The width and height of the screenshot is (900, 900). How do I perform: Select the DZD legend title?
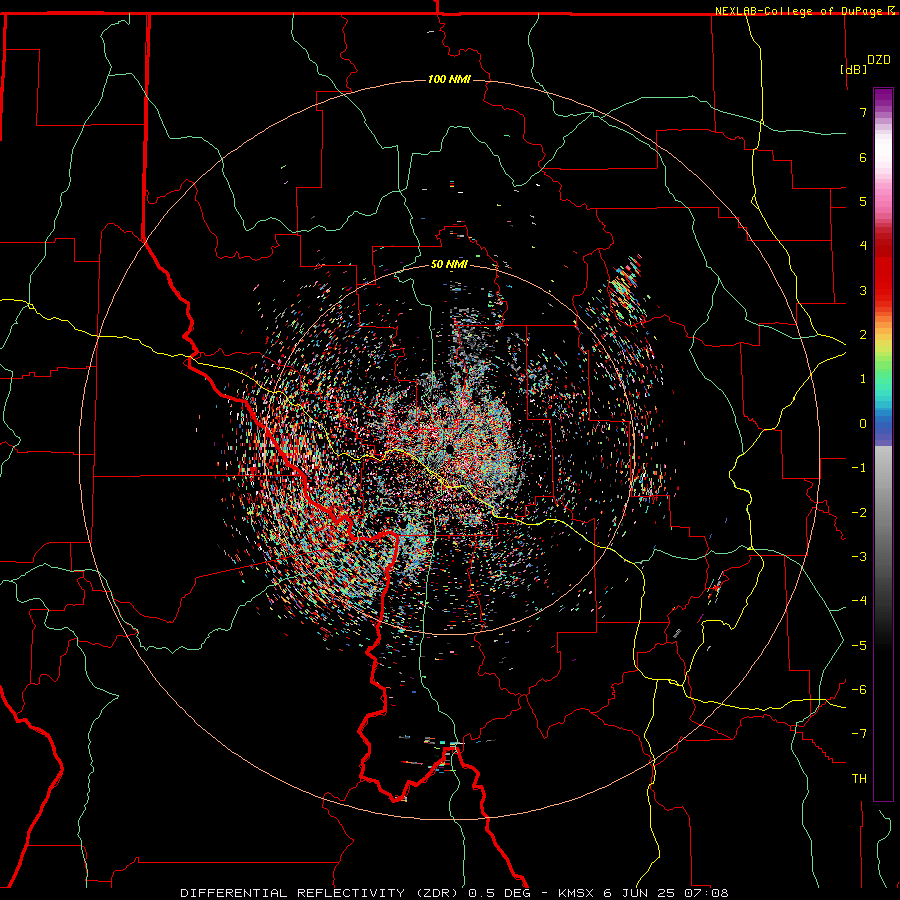879,60
